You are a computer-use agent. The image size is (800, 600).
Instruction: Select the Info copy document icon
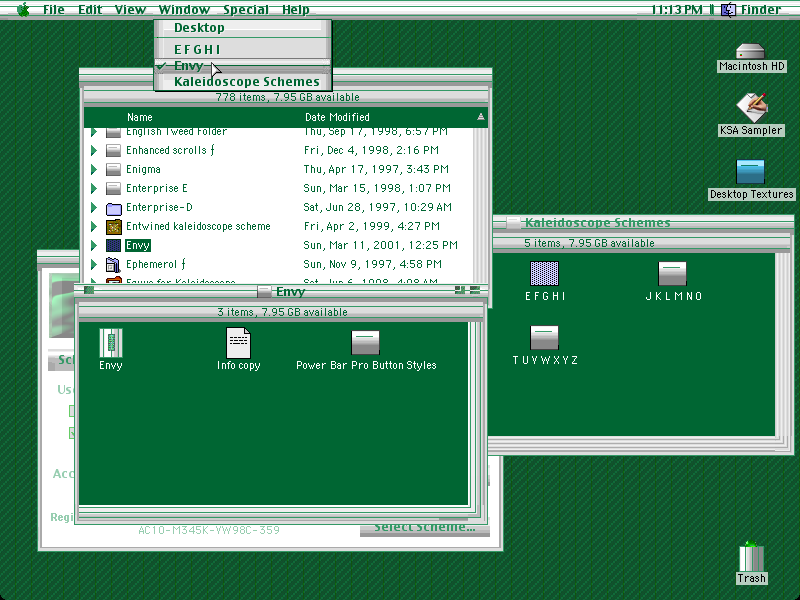tap(238, 342)
